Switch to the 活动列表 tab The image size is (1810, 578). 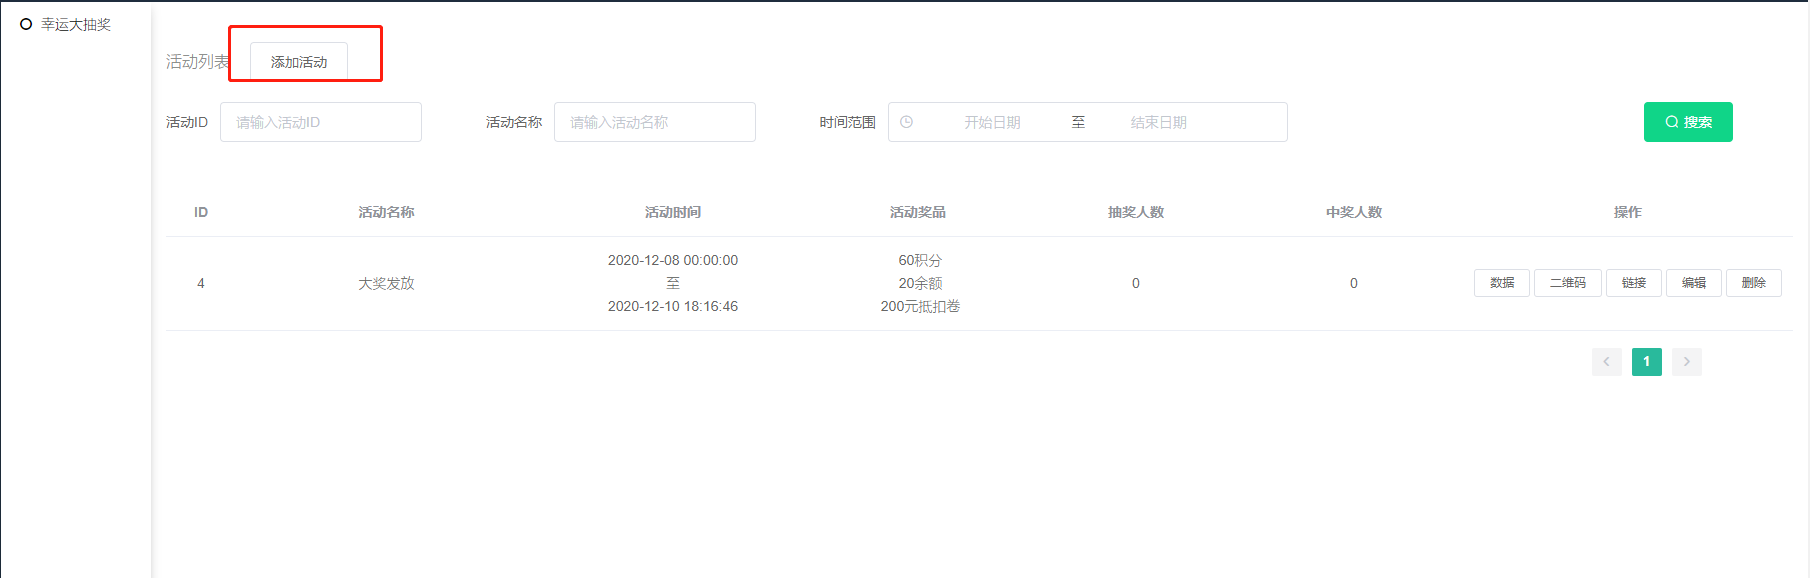coord(197,62)
